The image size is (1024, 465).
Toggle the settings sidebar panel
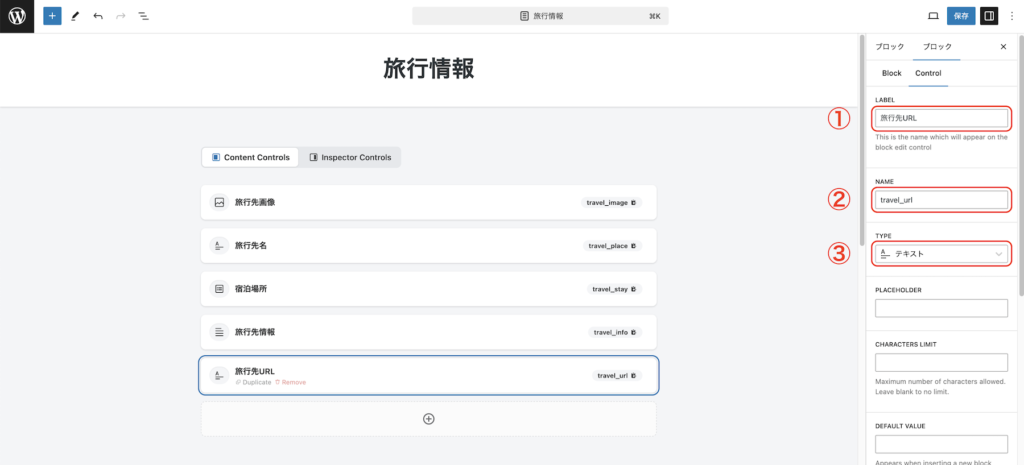(989, 17)
